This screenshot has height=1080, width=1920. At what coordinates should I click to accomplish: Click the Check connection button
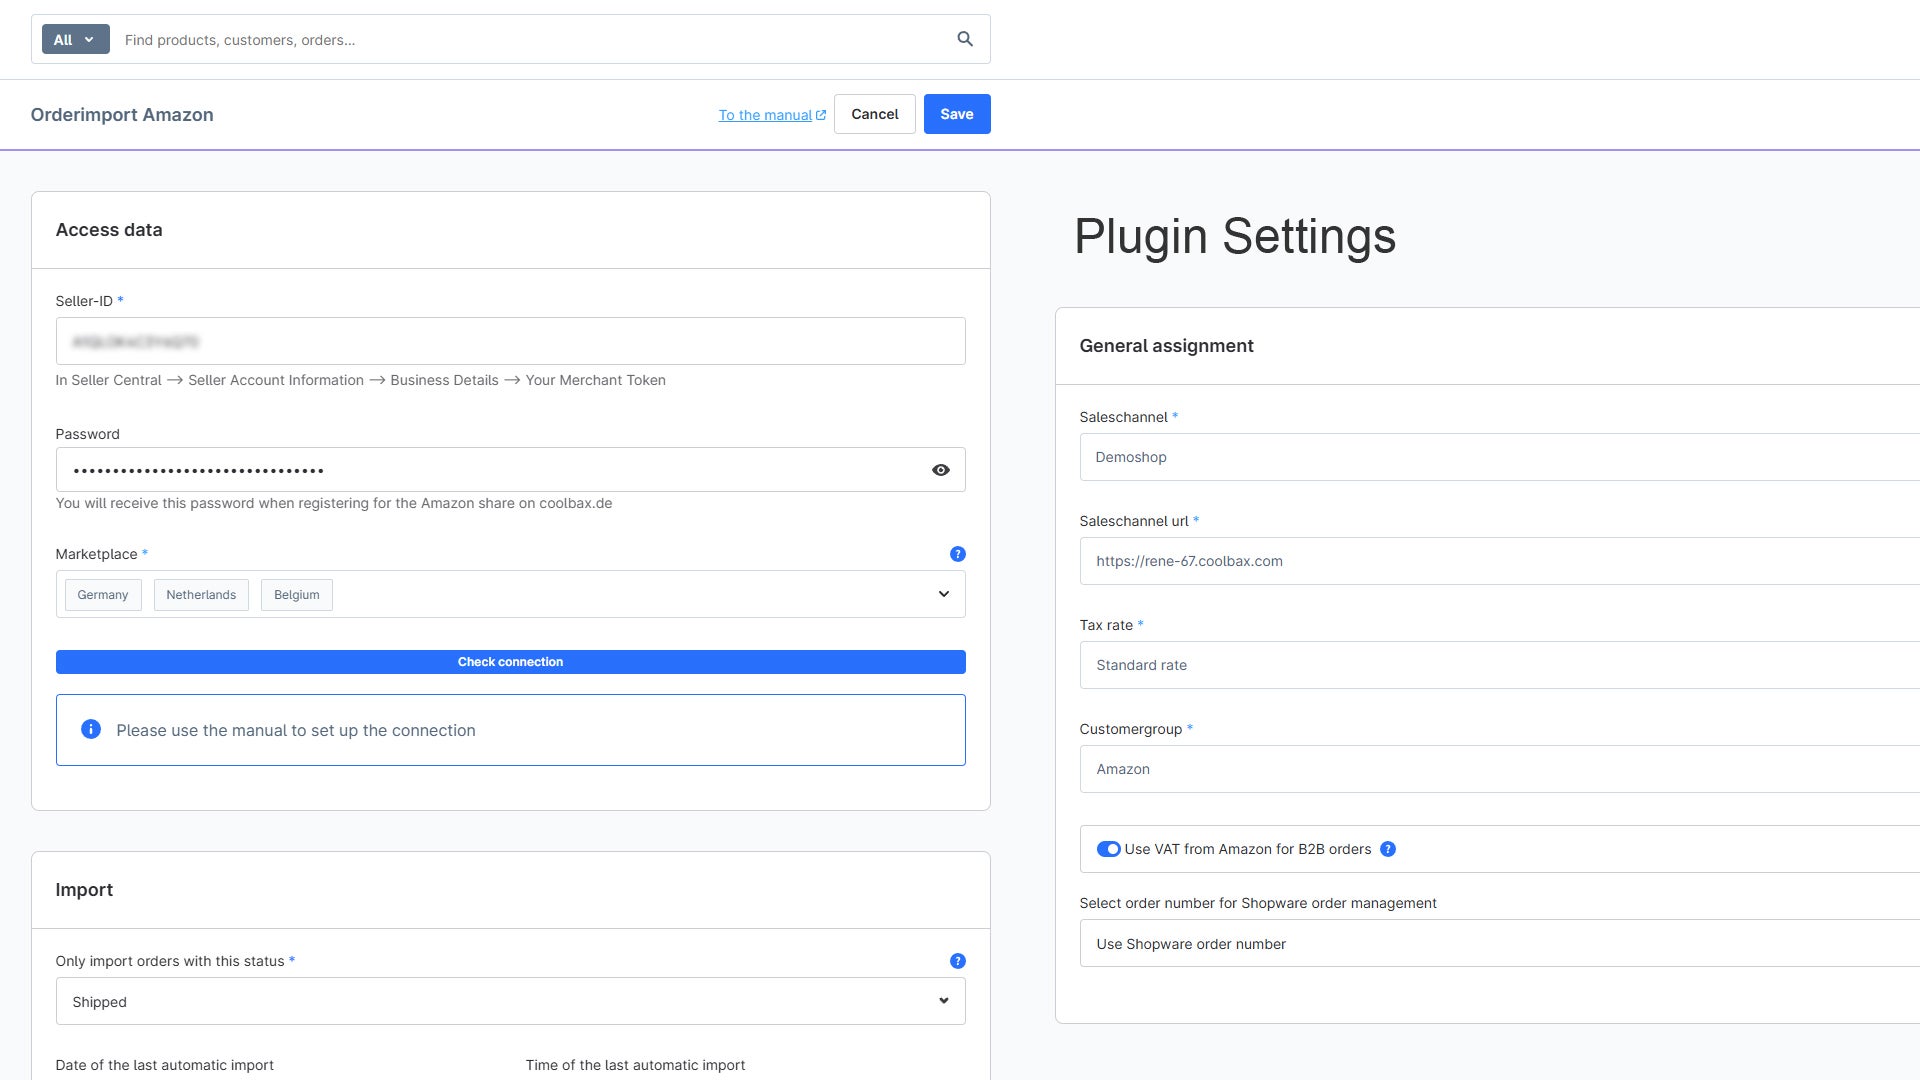point(511,662)
